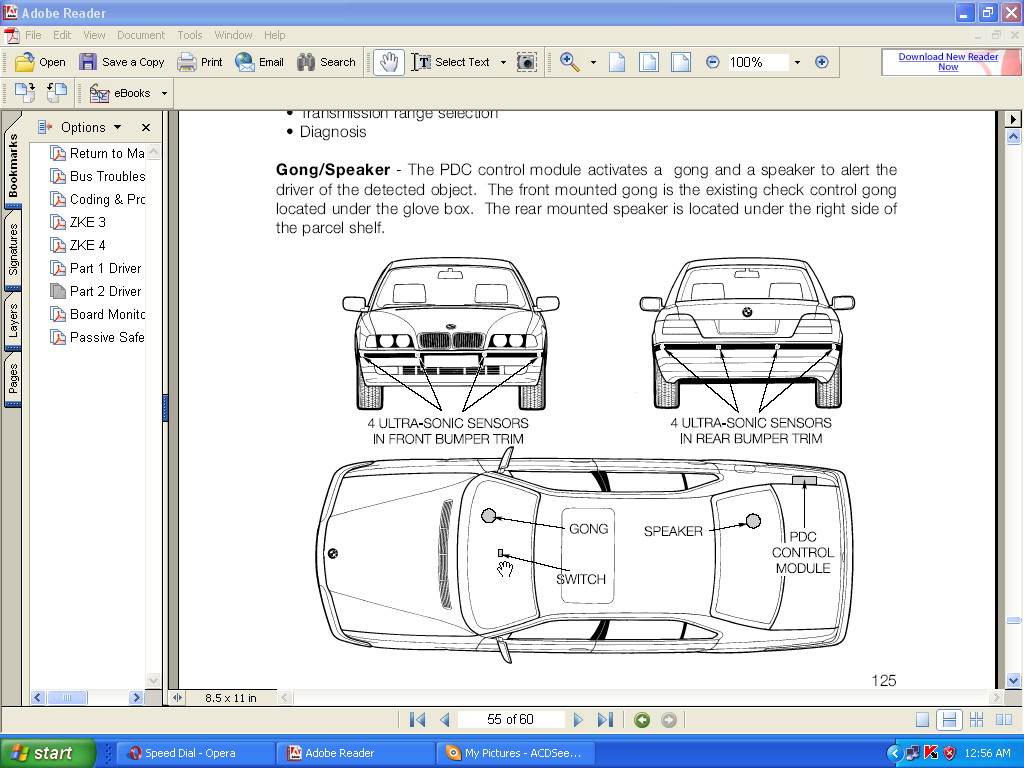Viewport: 1024px width, 768px height.
Task: Activate the Select Text tool
Action: pyautogui.click(x=451, y=62)
